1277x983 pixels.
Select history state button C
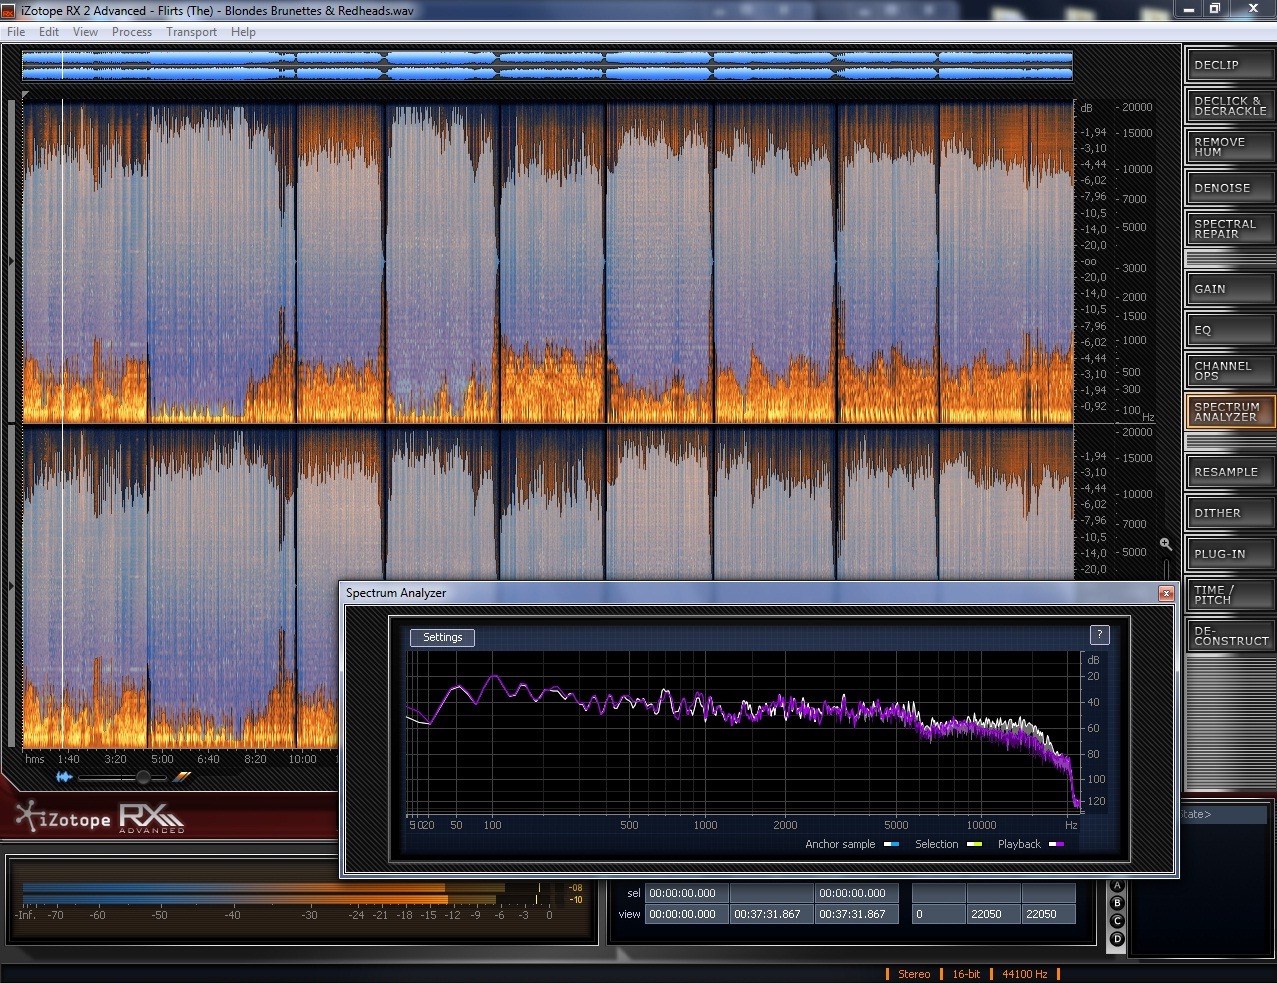[1117, 921]
